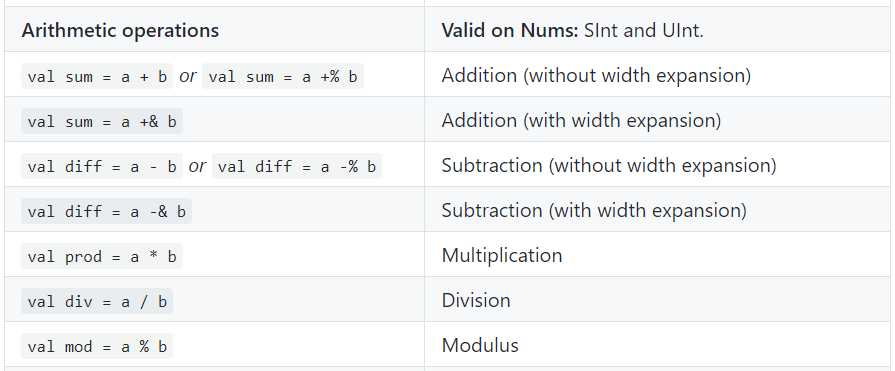Click the 'val sum = a + b' code snippet
This screenshot has height=371, width=895.
(x=97, y=76)
